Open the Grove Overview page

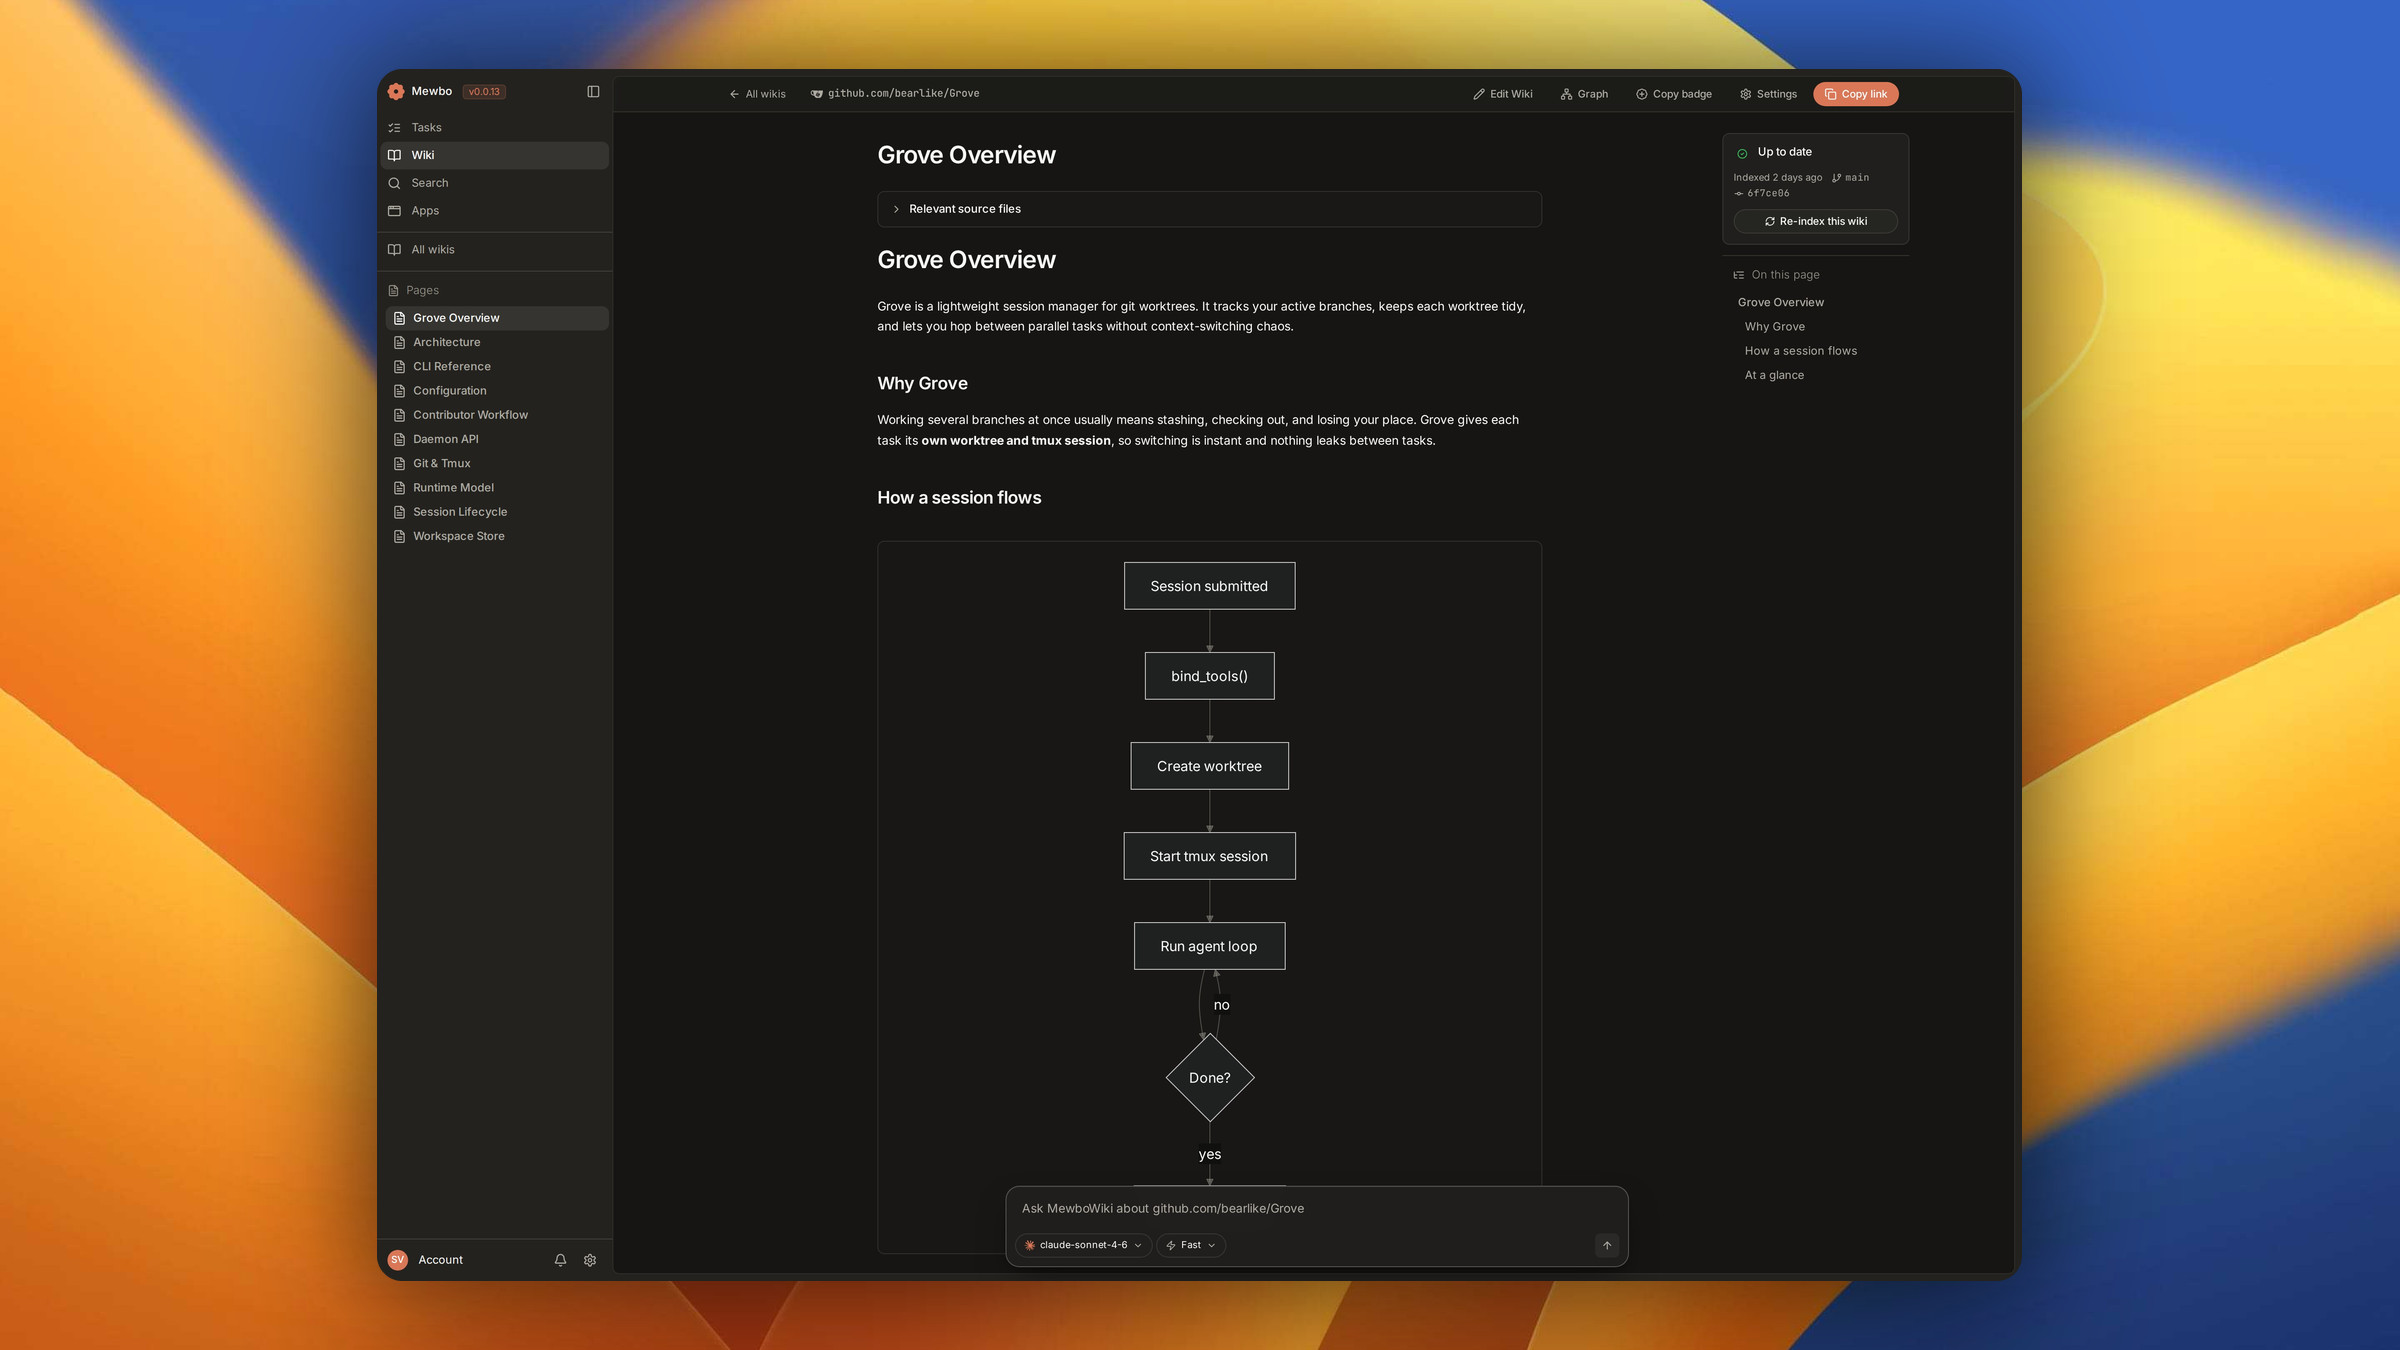(x=497, y=318)
